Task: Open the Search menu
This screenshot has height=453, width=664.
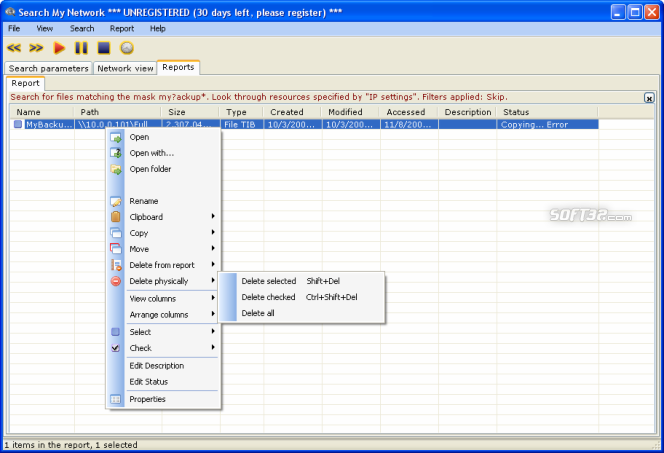Action: click(x=82, y=28)
